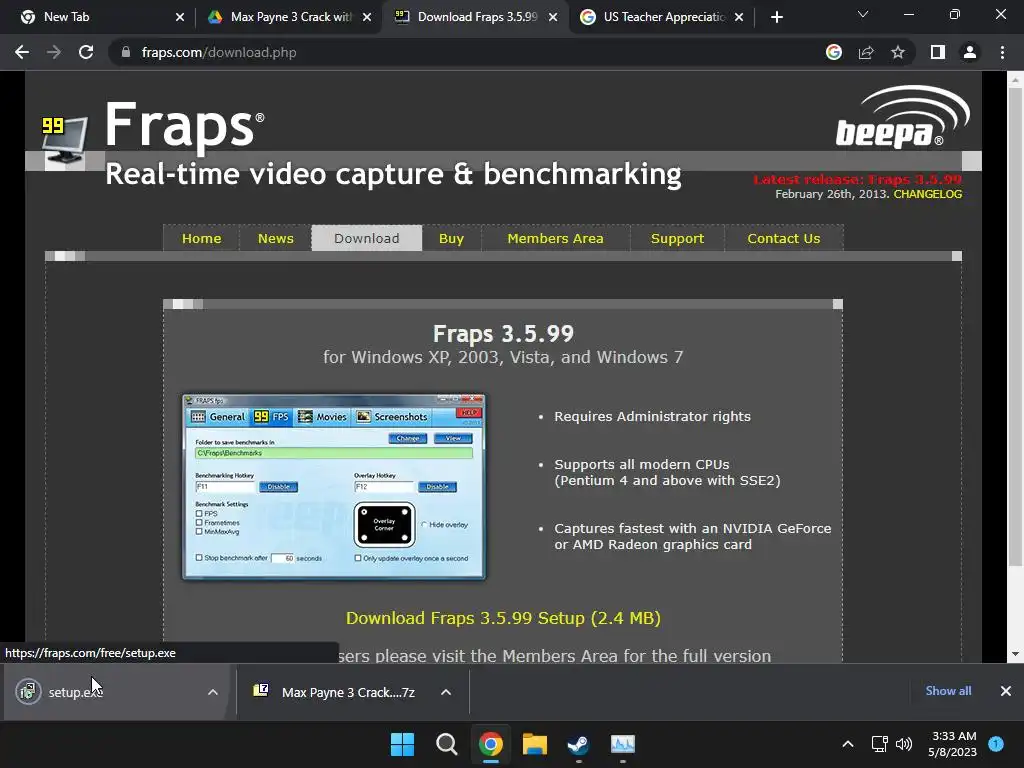The width and height of the screenshot is (1024, 768).
Task: Open the notification badge in the tray
Action: pos(996,744)
